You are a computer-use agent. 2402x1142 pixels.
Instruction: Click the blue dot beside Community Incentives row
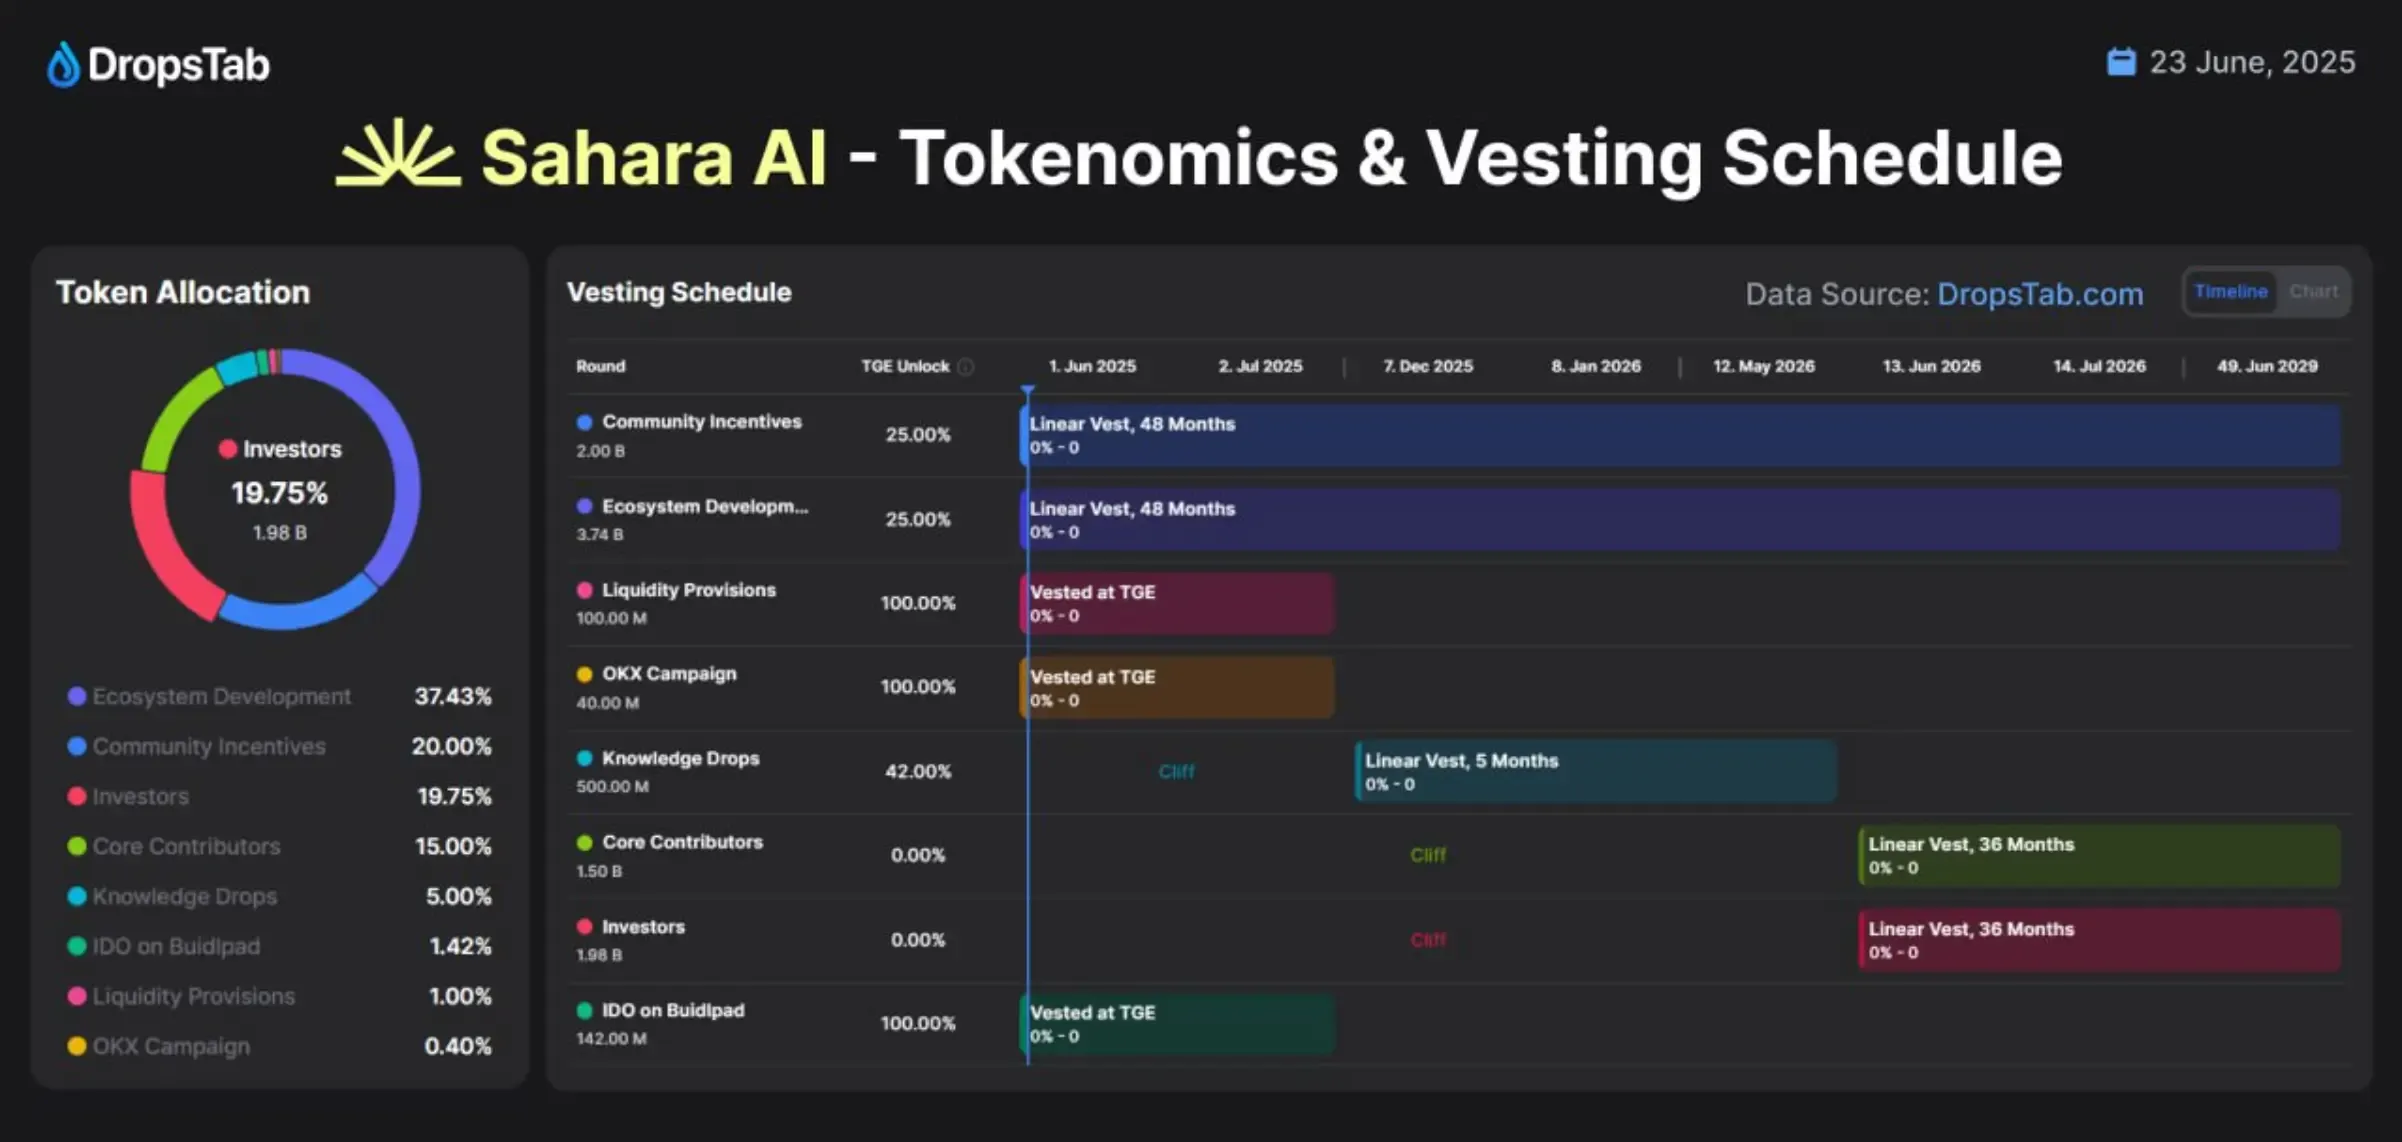[585, 422]
